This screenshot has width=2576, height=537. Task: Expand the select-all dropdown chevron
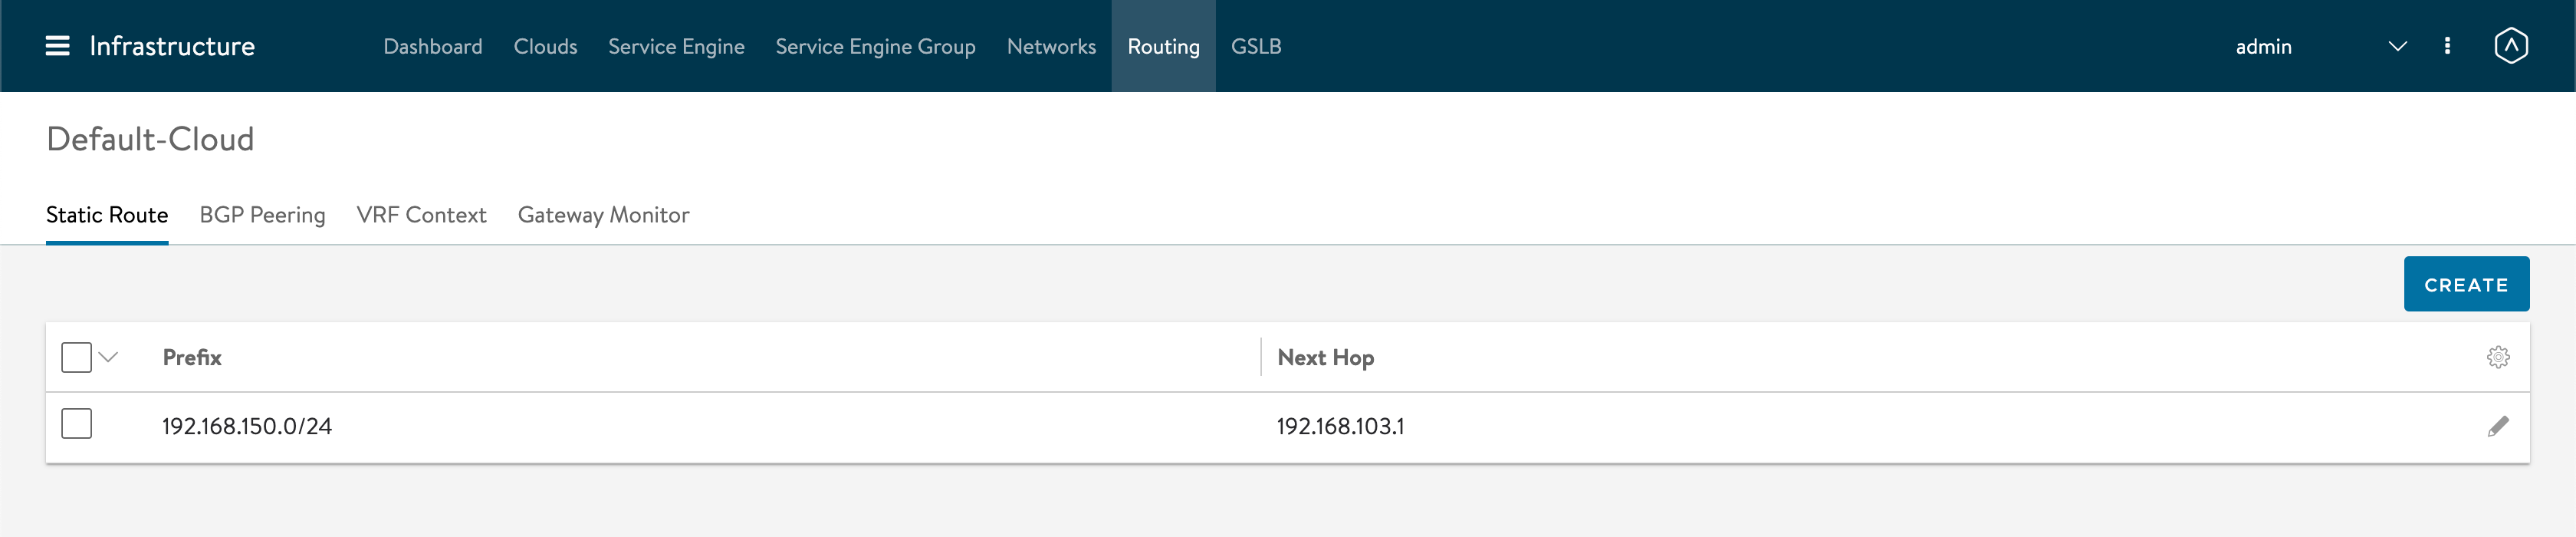point(109,357)
